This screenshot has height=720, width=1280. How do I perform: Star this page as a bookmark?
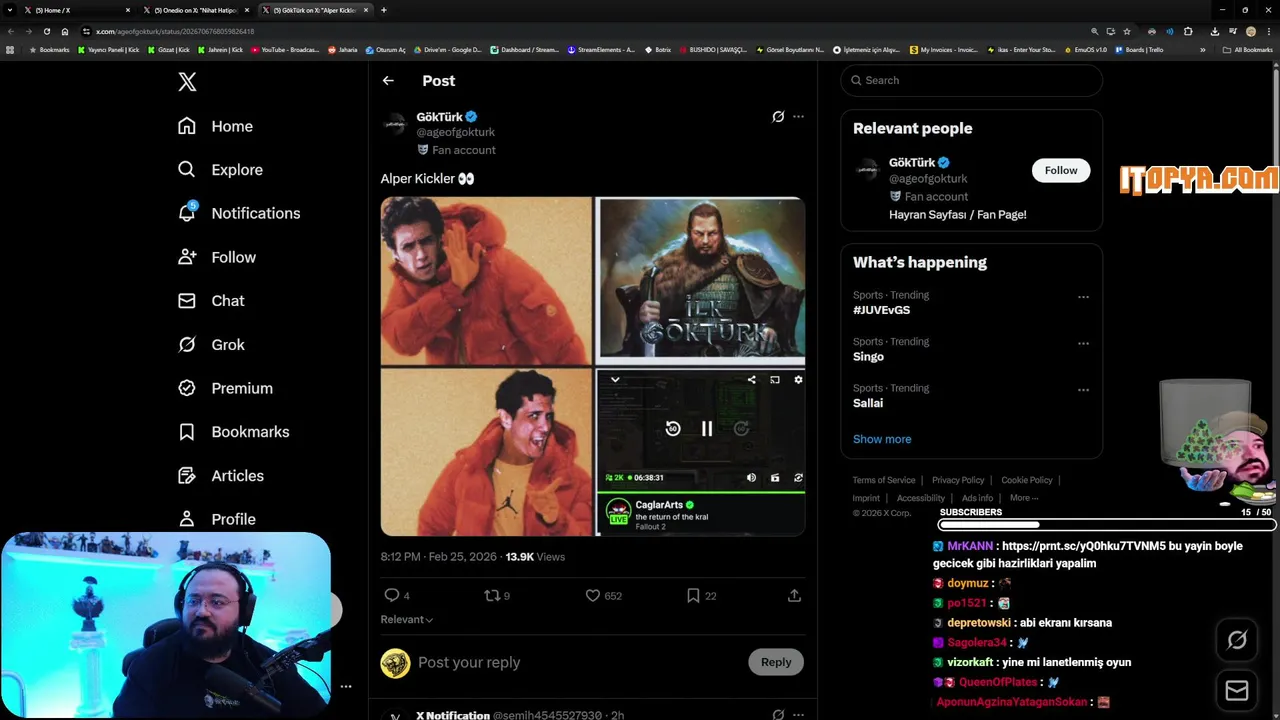(1127, 31)
